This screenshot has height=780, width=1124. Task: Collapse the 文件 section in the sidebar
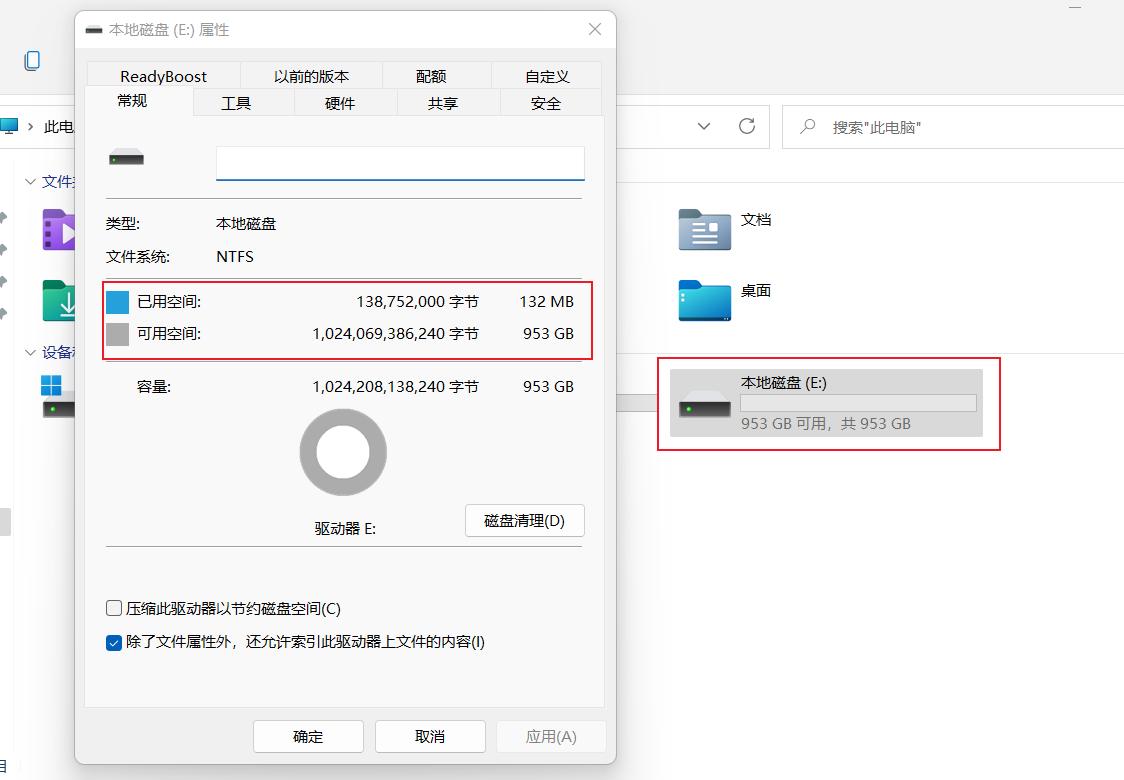(x=29, y=182)
